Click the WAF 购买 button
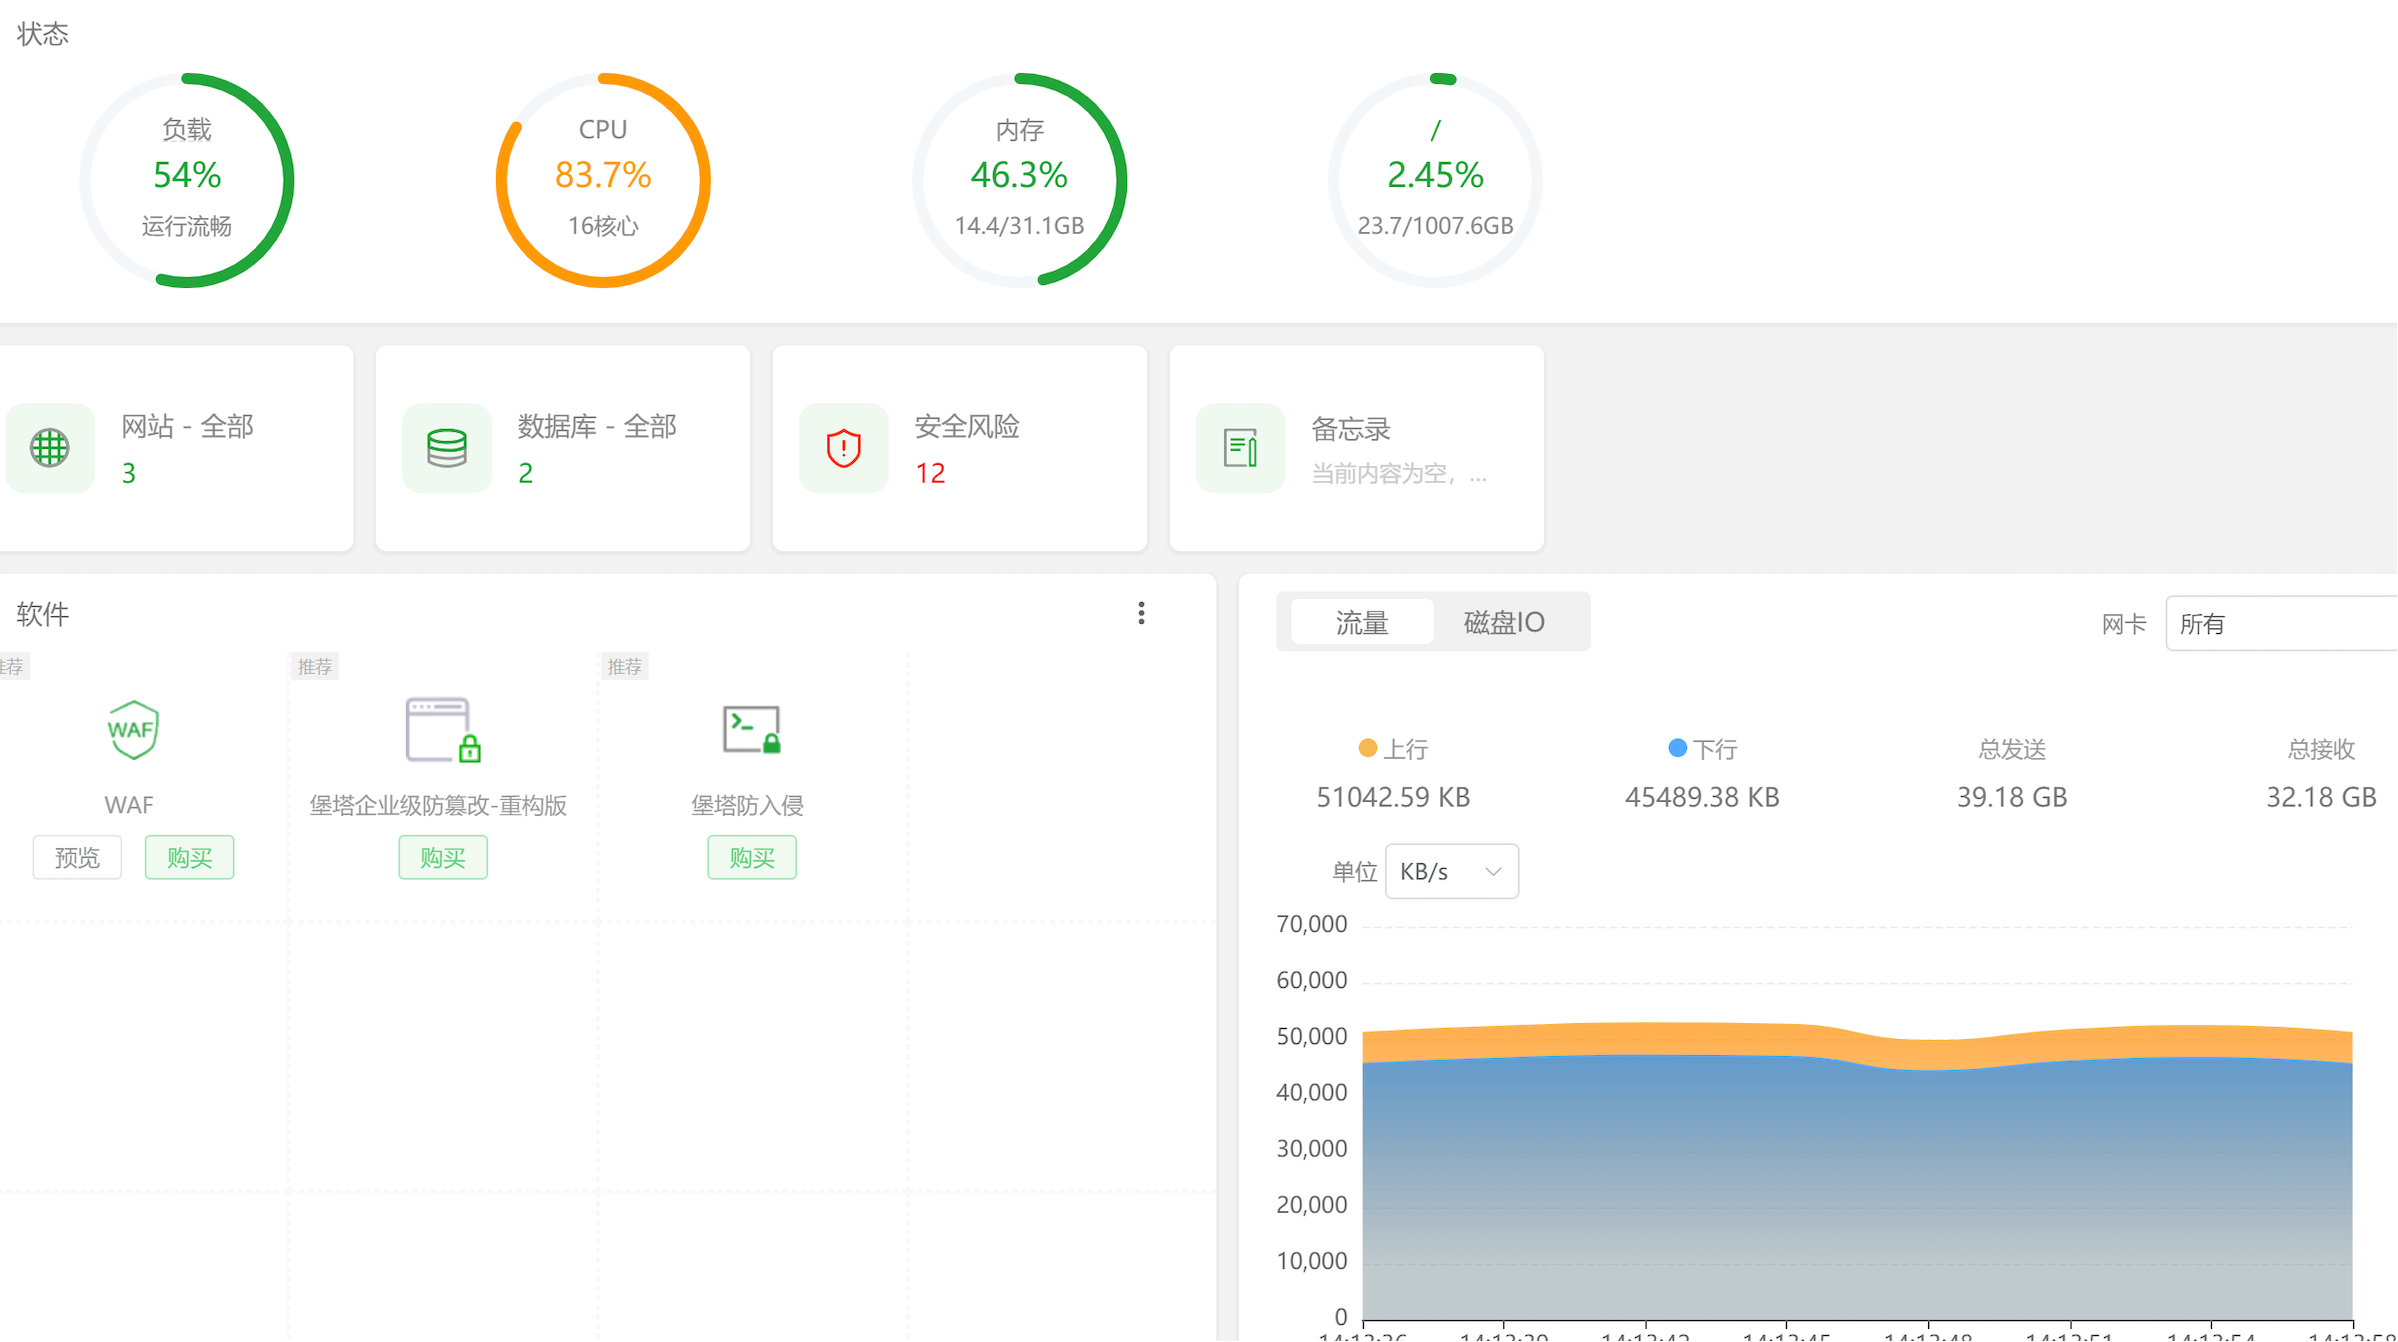 tap(189, 858)
